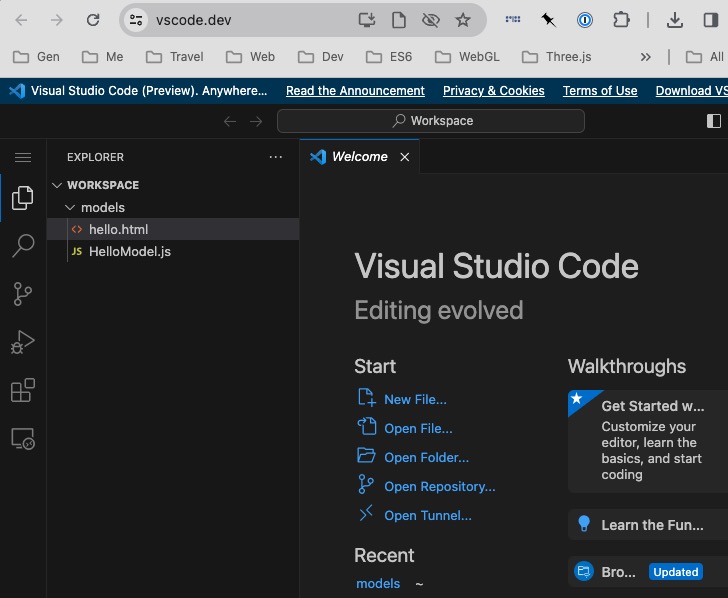
Task: Click the Explorer files icon
Action: (22, 198)
